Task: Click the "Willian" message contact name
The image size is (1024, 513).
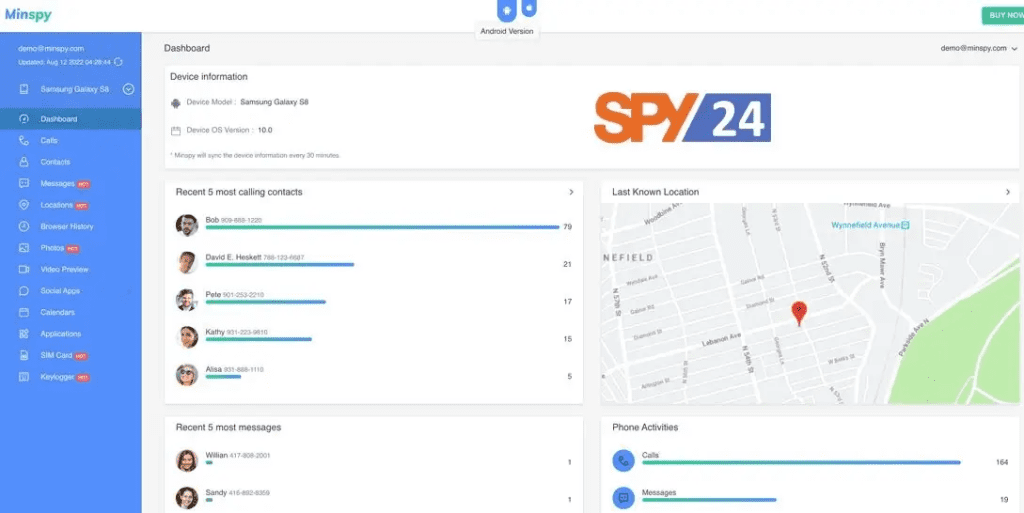Action: 216,455
